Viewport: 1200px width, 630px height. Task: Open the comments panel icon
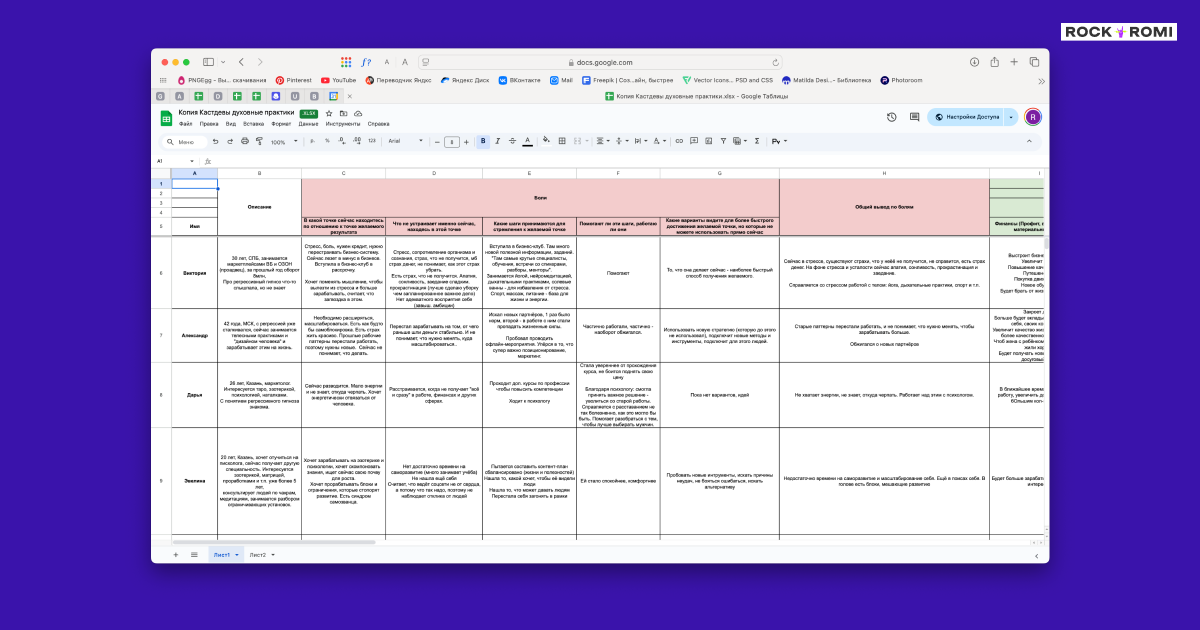pyautogui.click(x=914, y=117)
